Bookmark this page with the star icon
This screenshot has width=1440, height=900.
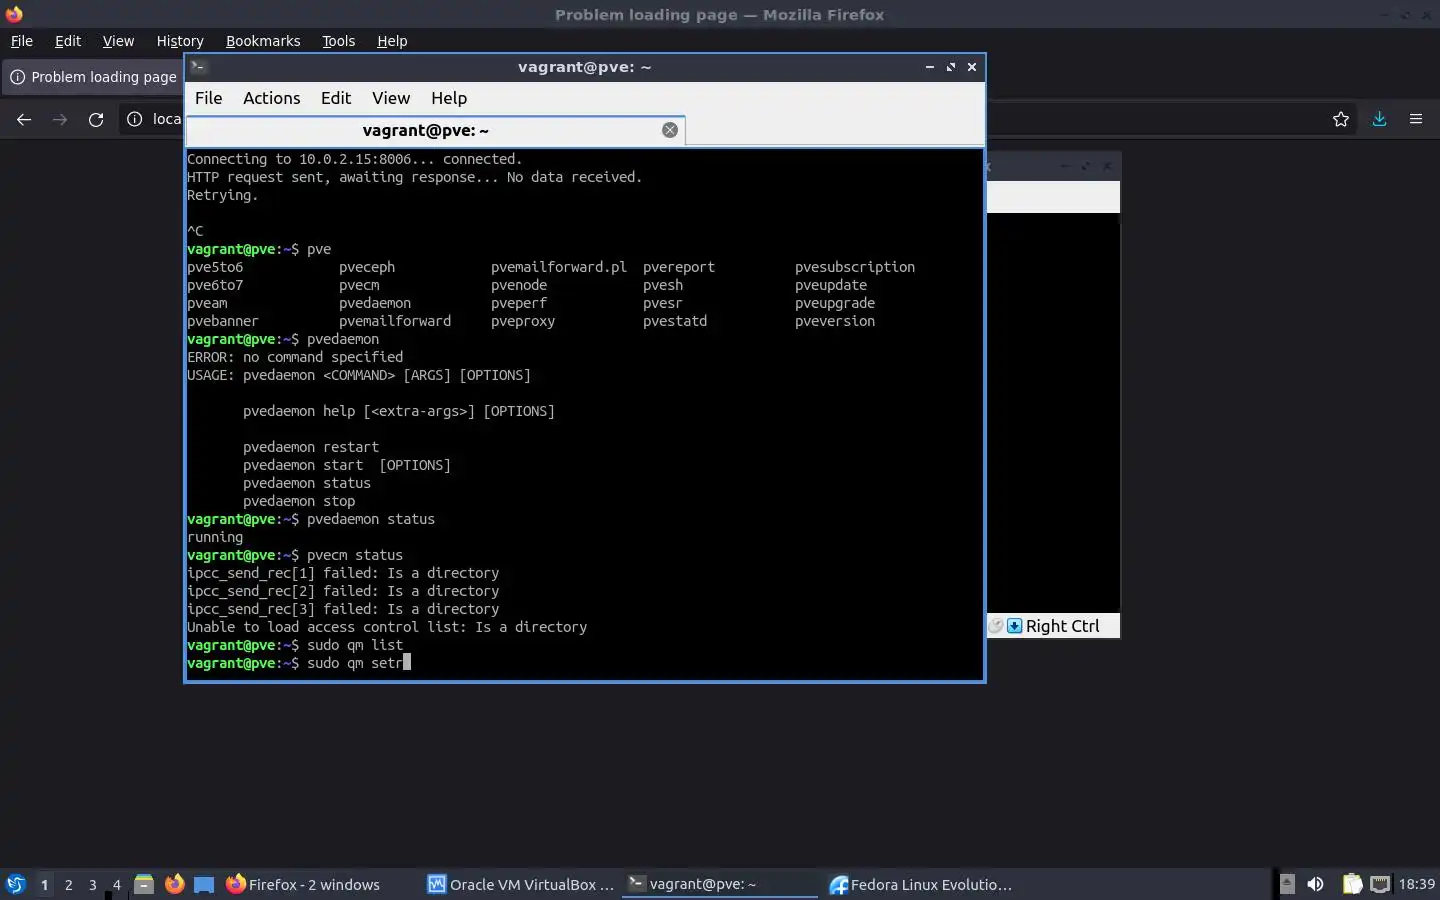(1341, 119)
